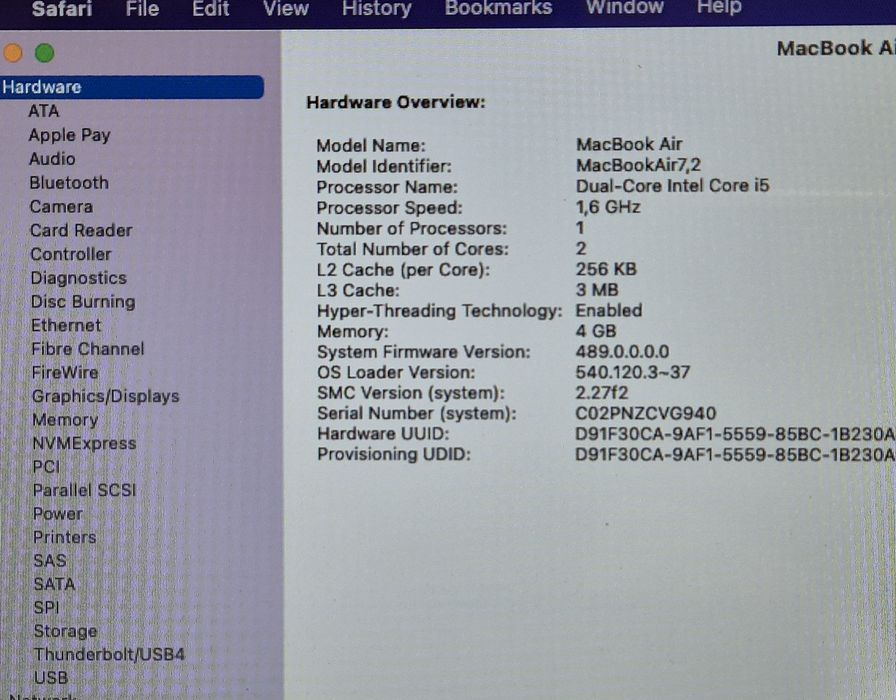
Task: Open the File menu
Action: [x=142, y=9]
